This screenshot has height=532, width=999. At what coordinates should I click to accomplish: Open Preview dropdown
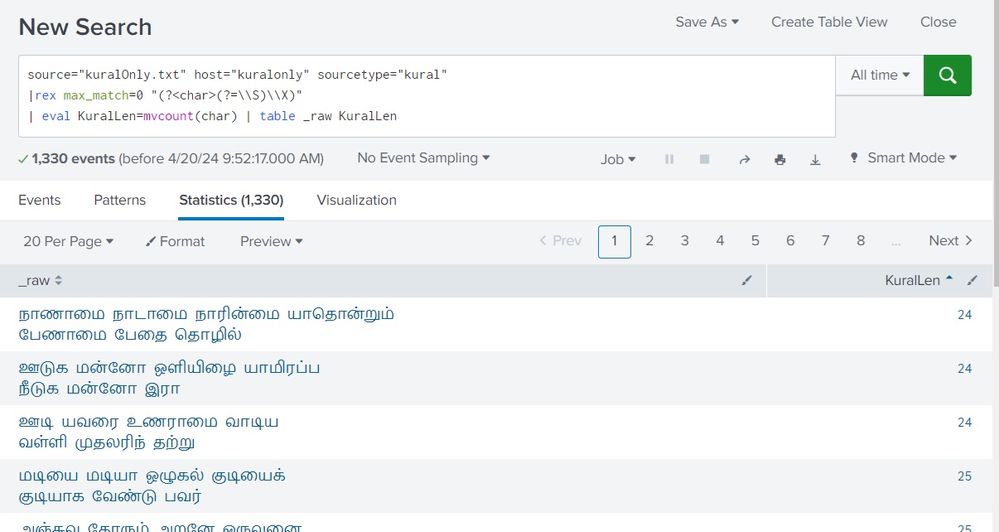(271, 241)
